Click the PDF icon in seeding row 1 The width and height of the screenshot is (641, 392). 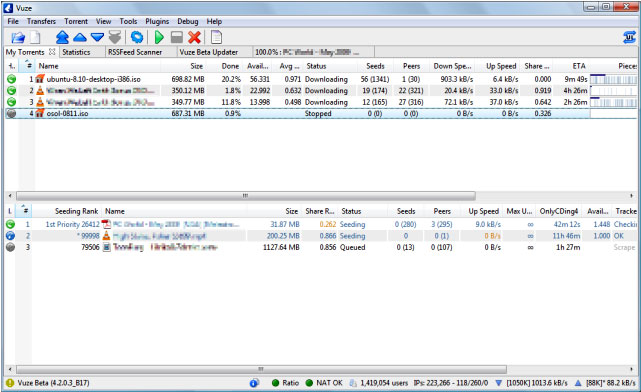point(106,224)
